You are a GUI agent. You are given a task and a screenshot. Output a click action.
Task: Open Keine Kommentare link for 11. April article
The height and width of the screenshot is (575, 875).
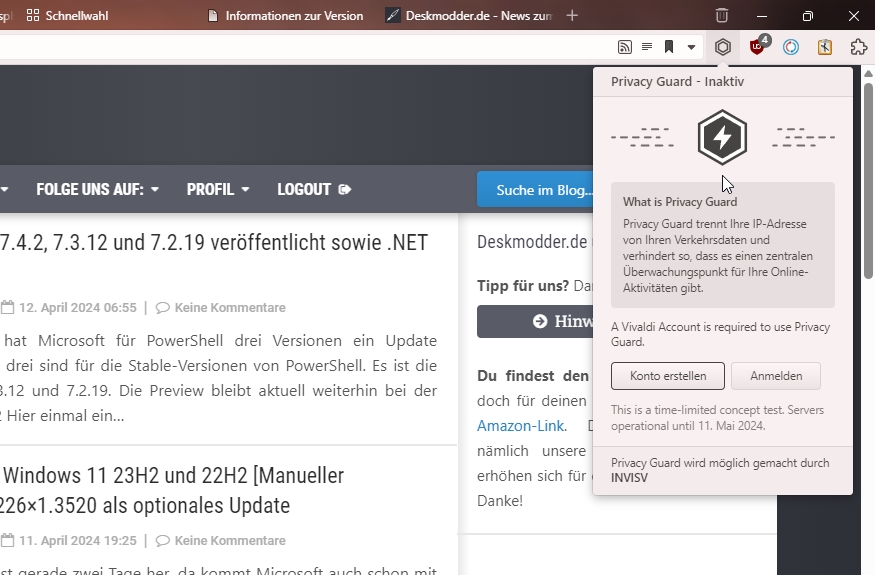tap(230, 540)
